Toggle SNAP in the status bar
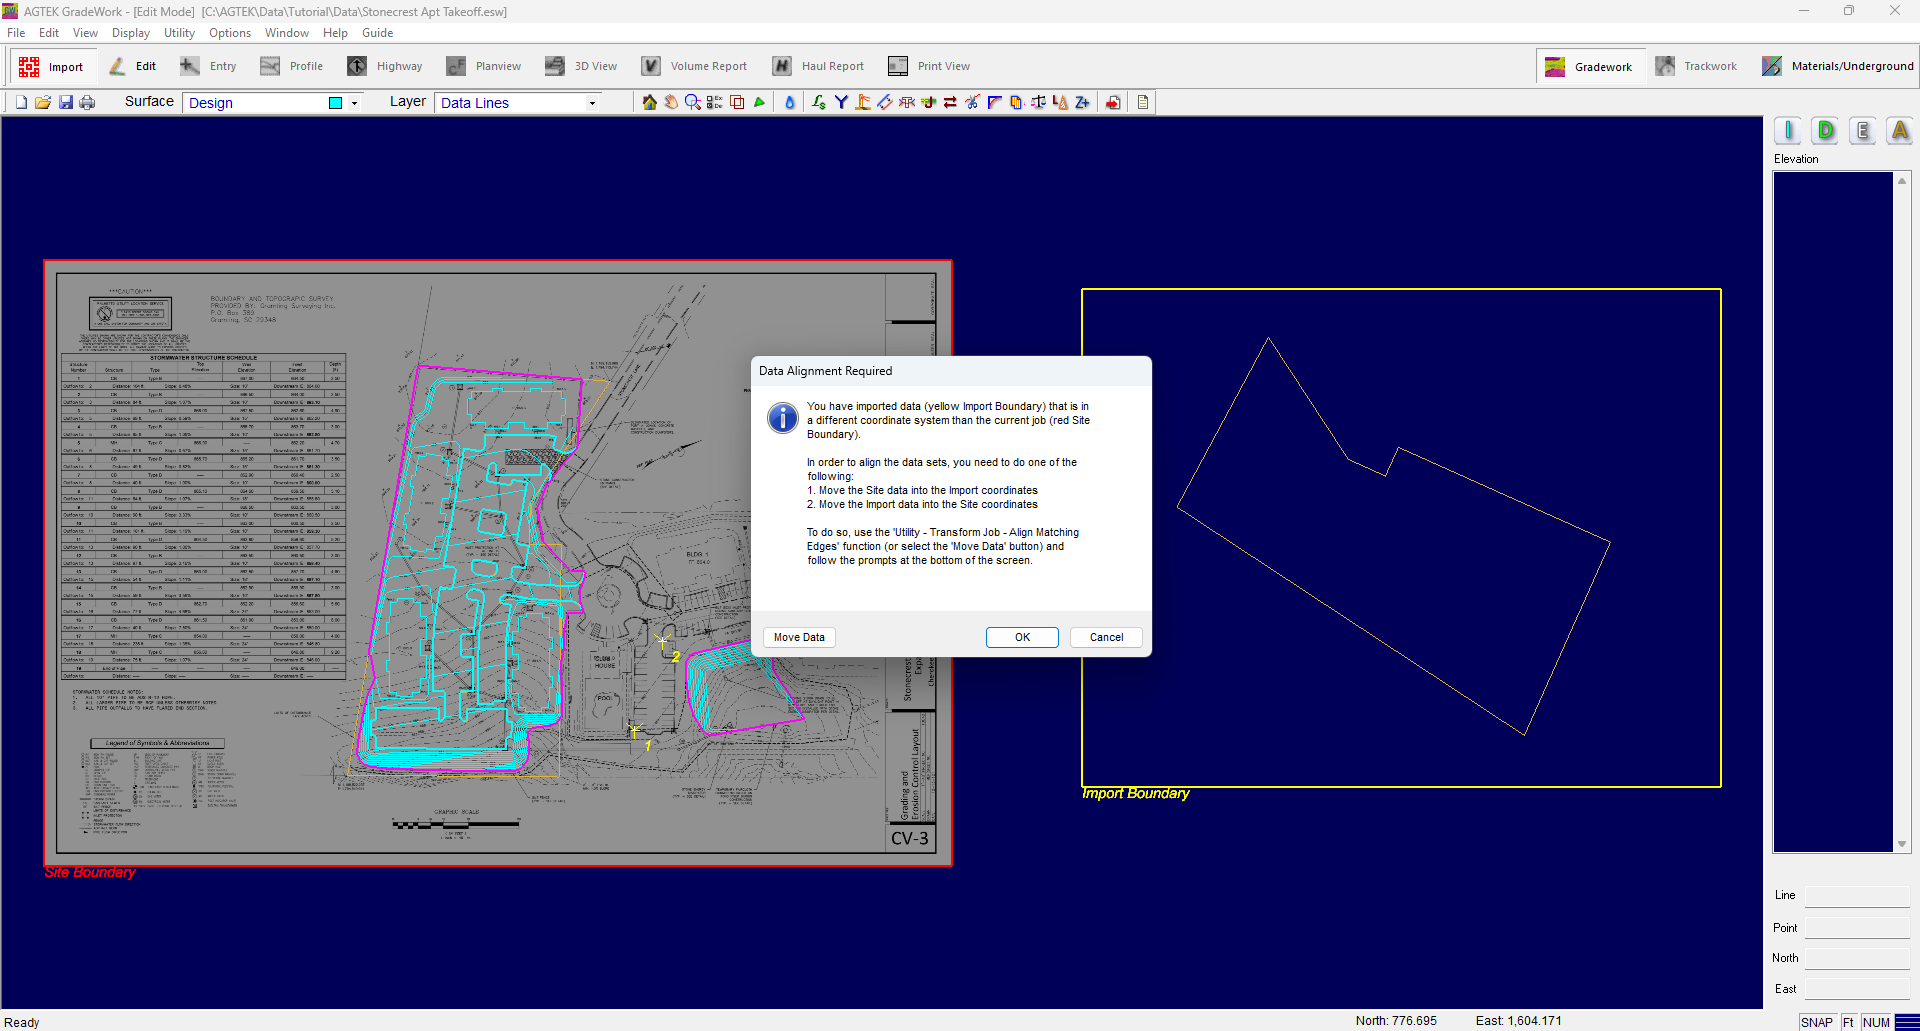Screen dimensions: 1920x1031 coord(1816,1022)
